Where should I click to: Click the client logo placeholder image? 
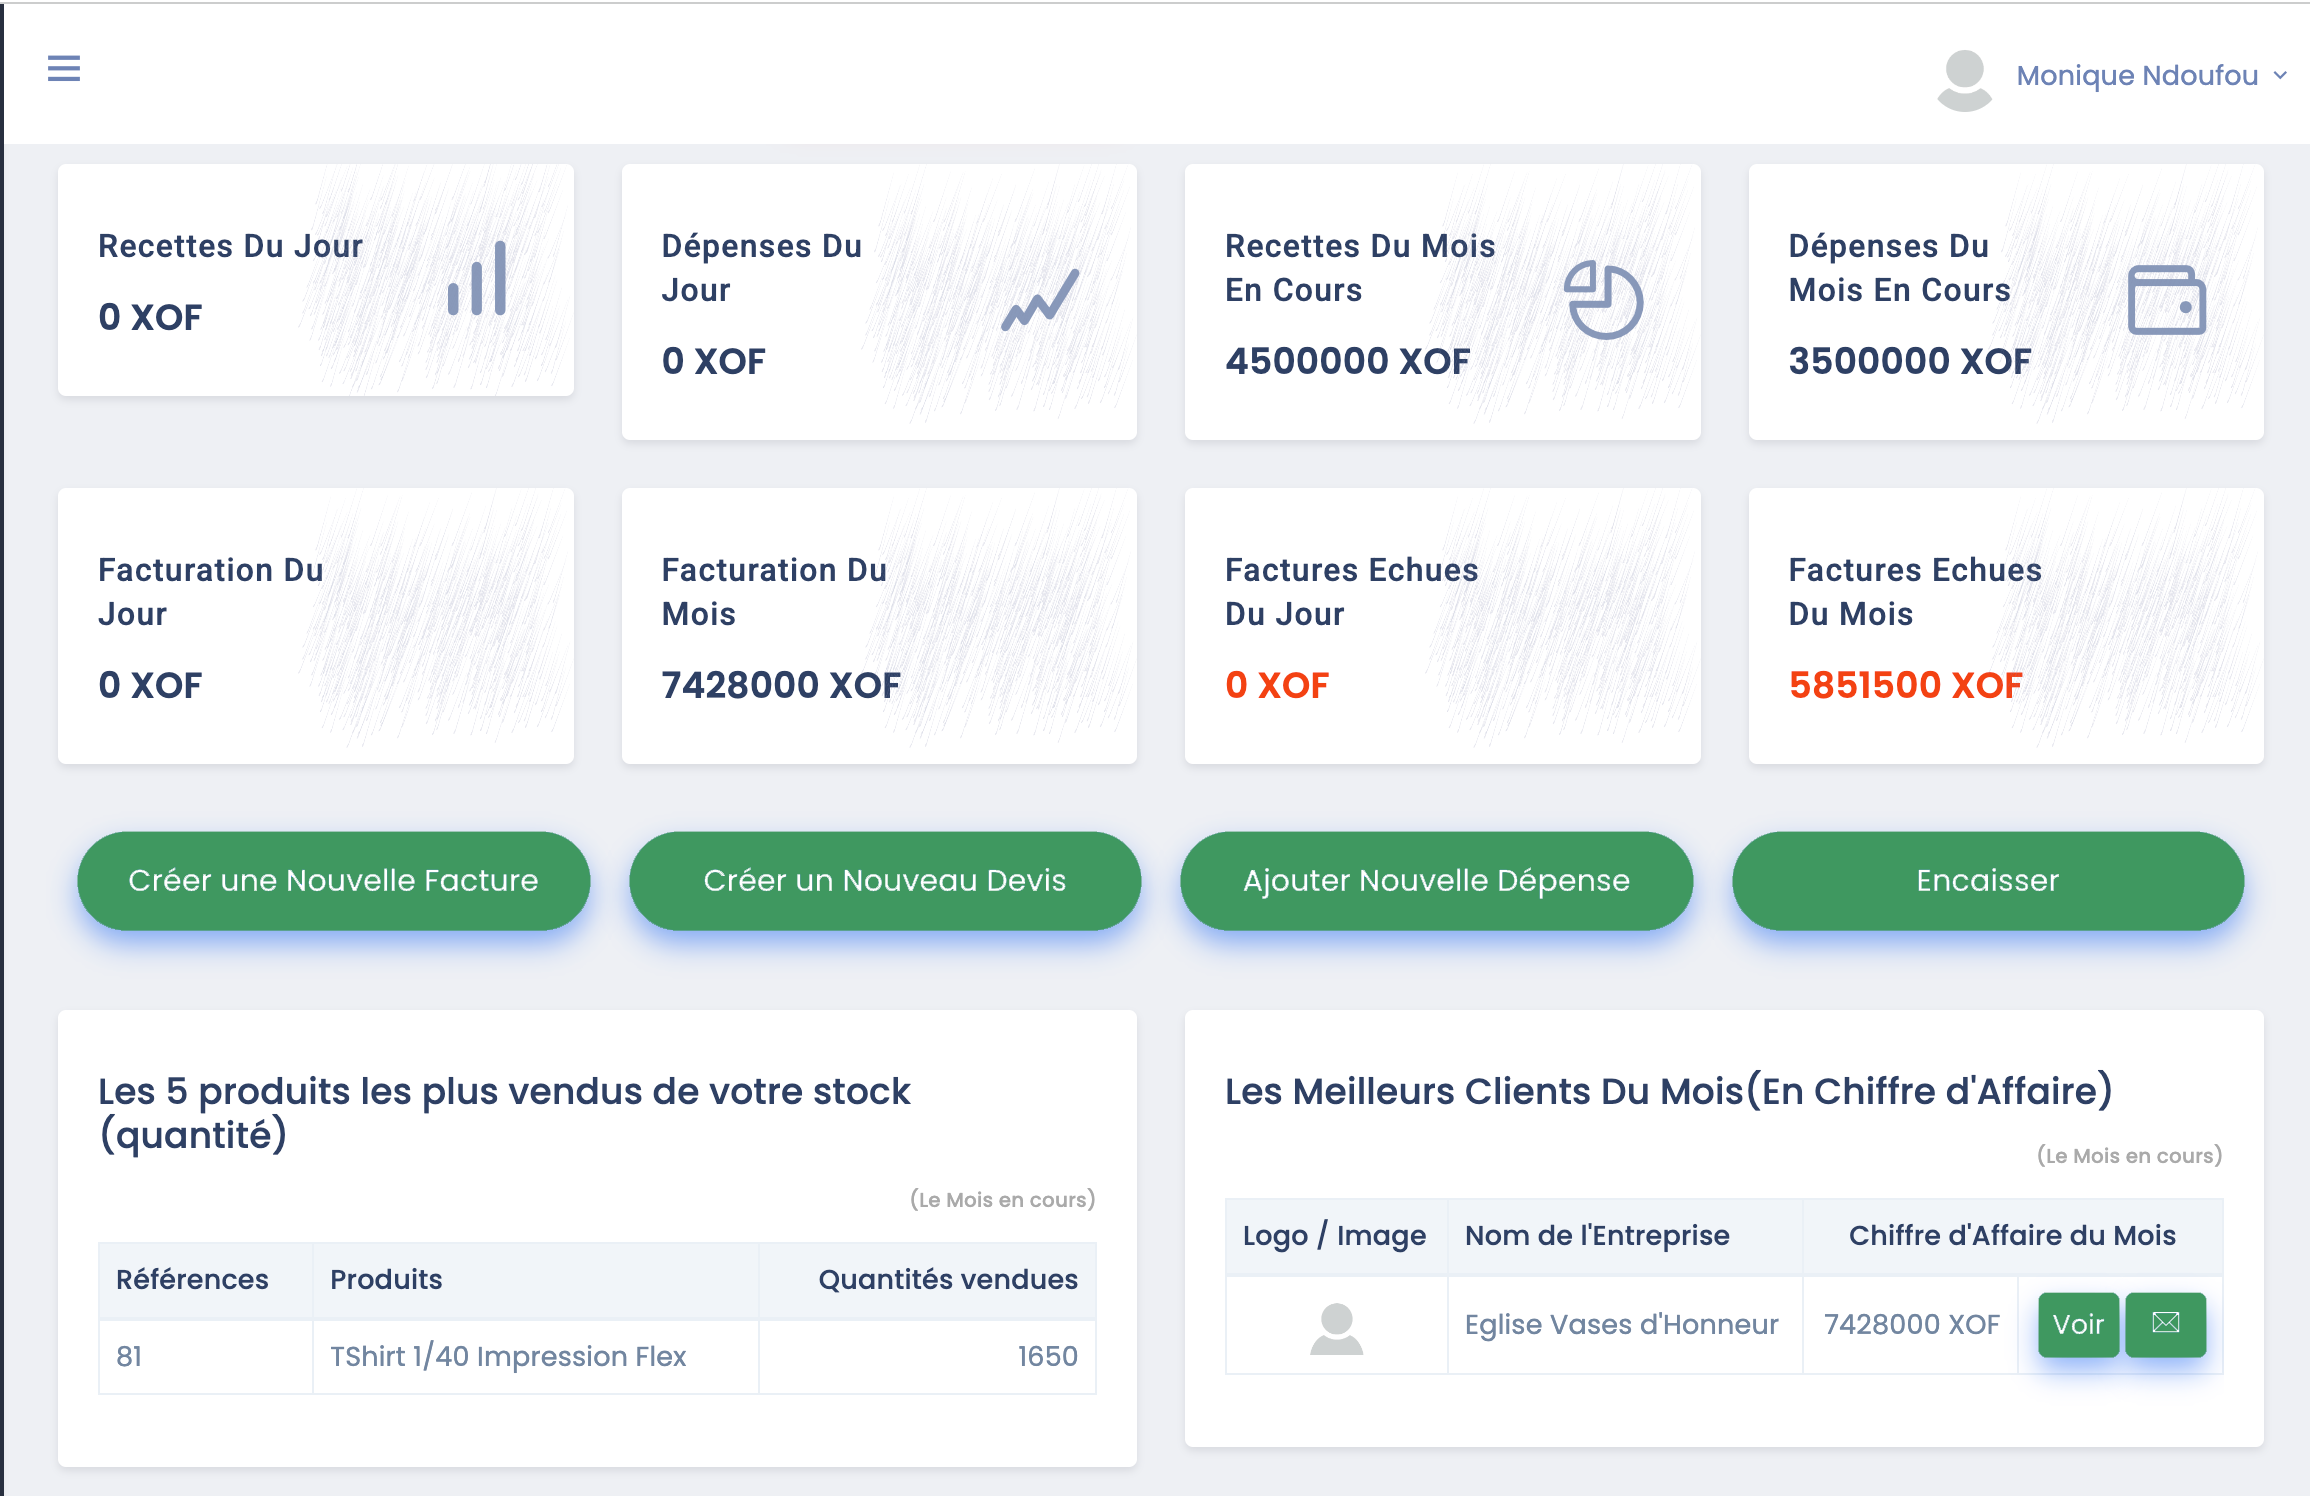pyautogui.click(x=1336, y=1328)
